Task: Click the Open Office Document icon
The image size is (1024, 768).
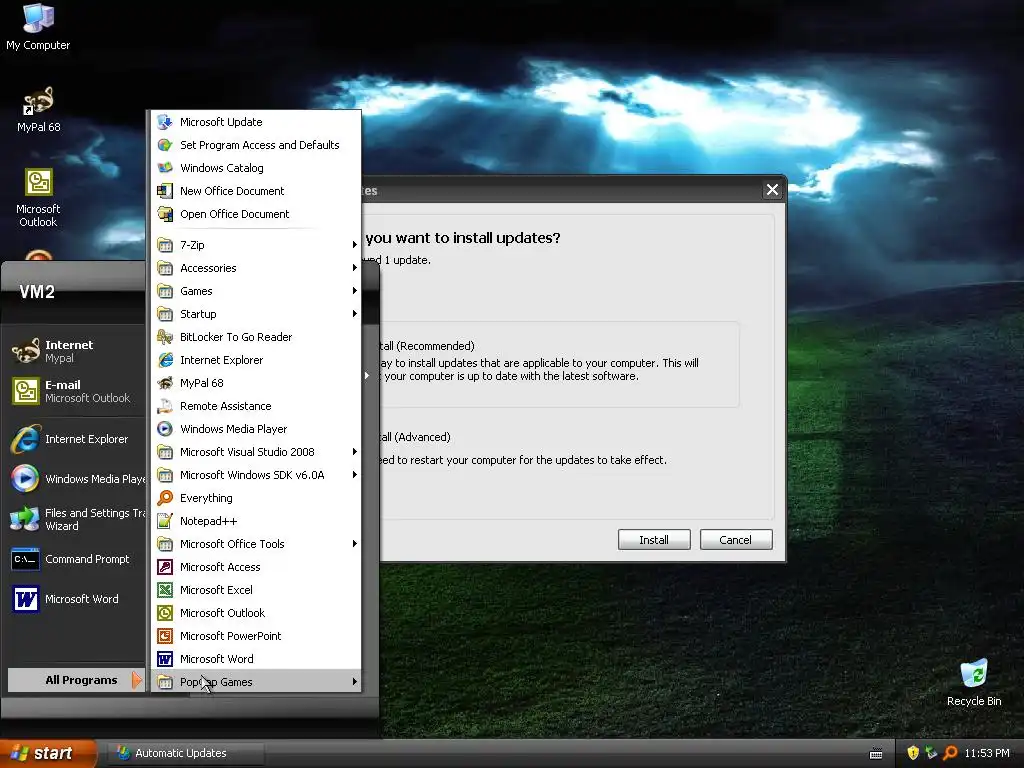Action: point(165,214)
